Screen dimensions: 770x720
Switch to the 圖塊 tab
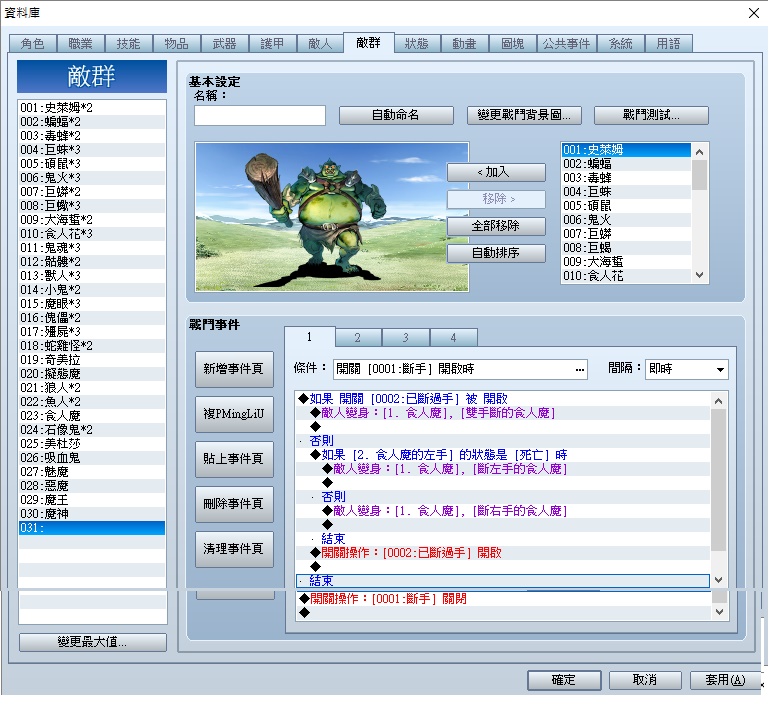click(x=513, y=44)
